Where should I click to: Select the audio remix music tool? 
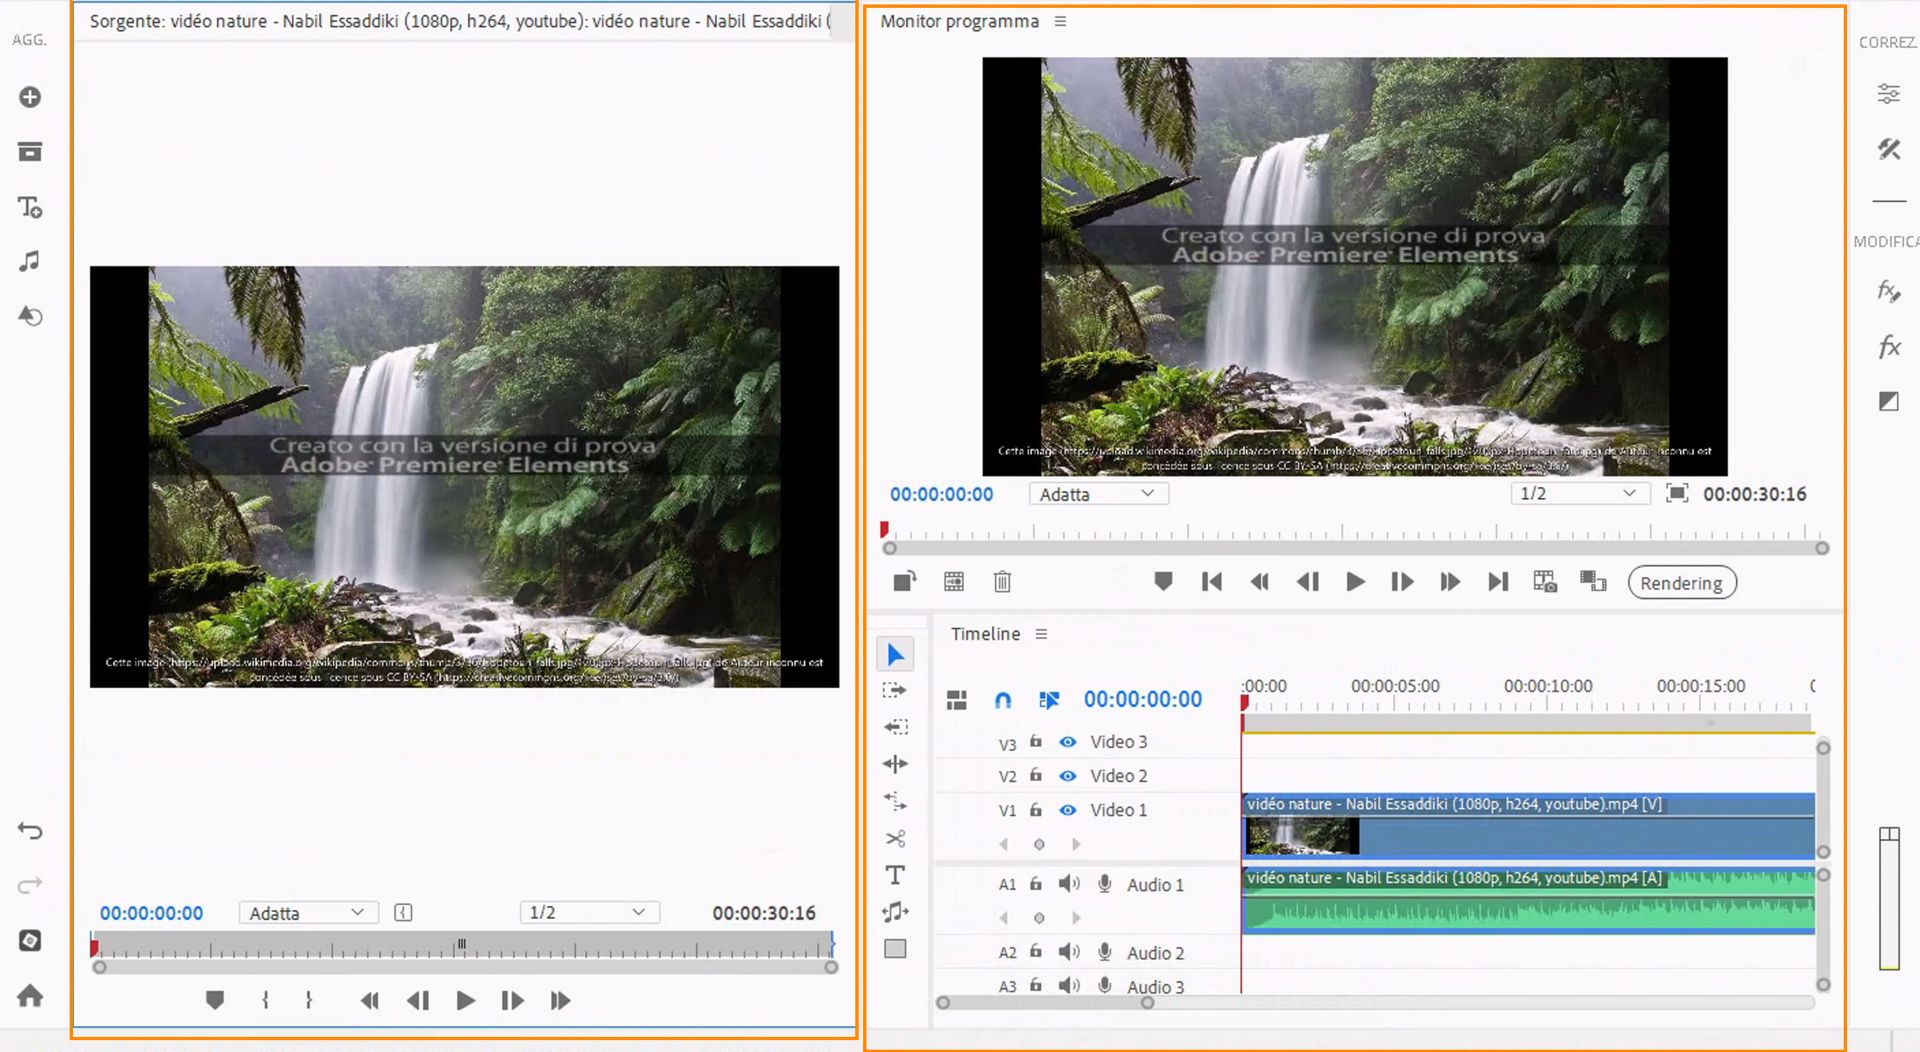(x=895, y=912)
